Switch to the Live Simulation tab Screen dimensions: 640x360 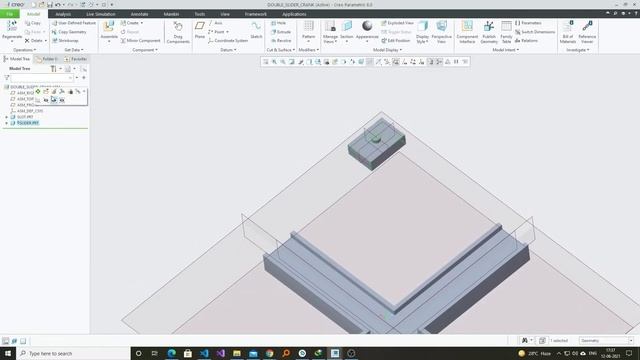(x=101, y=14)
